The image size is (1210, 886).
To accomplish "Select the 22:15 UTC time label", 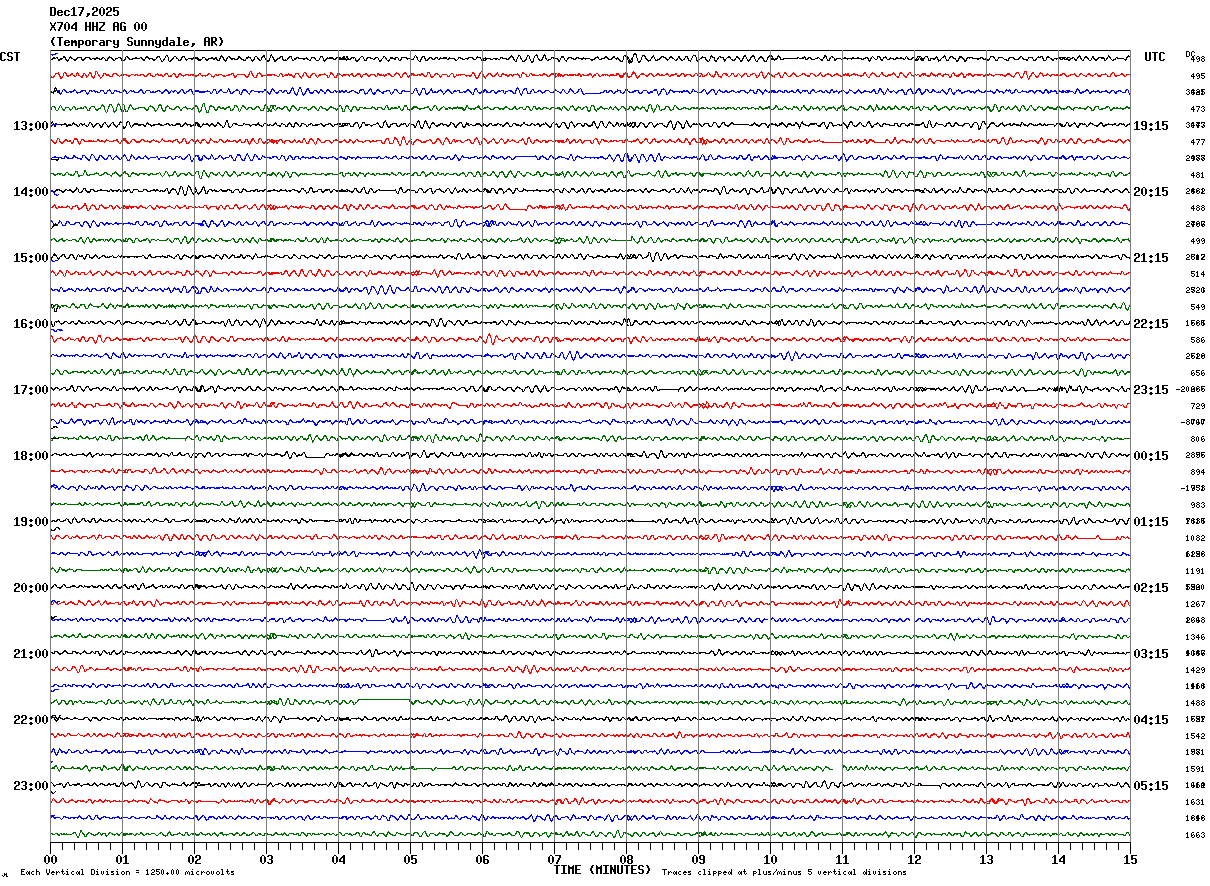I will tap(1150, 324).
